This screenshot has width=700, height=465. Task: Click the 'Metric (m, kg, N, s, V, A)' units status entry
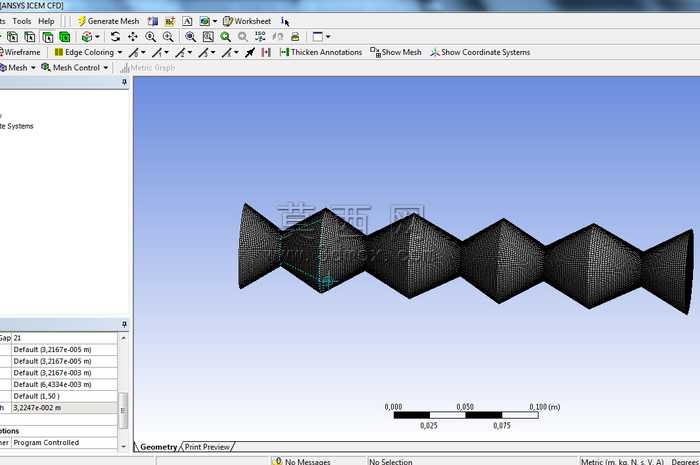[x=622, y=461]
